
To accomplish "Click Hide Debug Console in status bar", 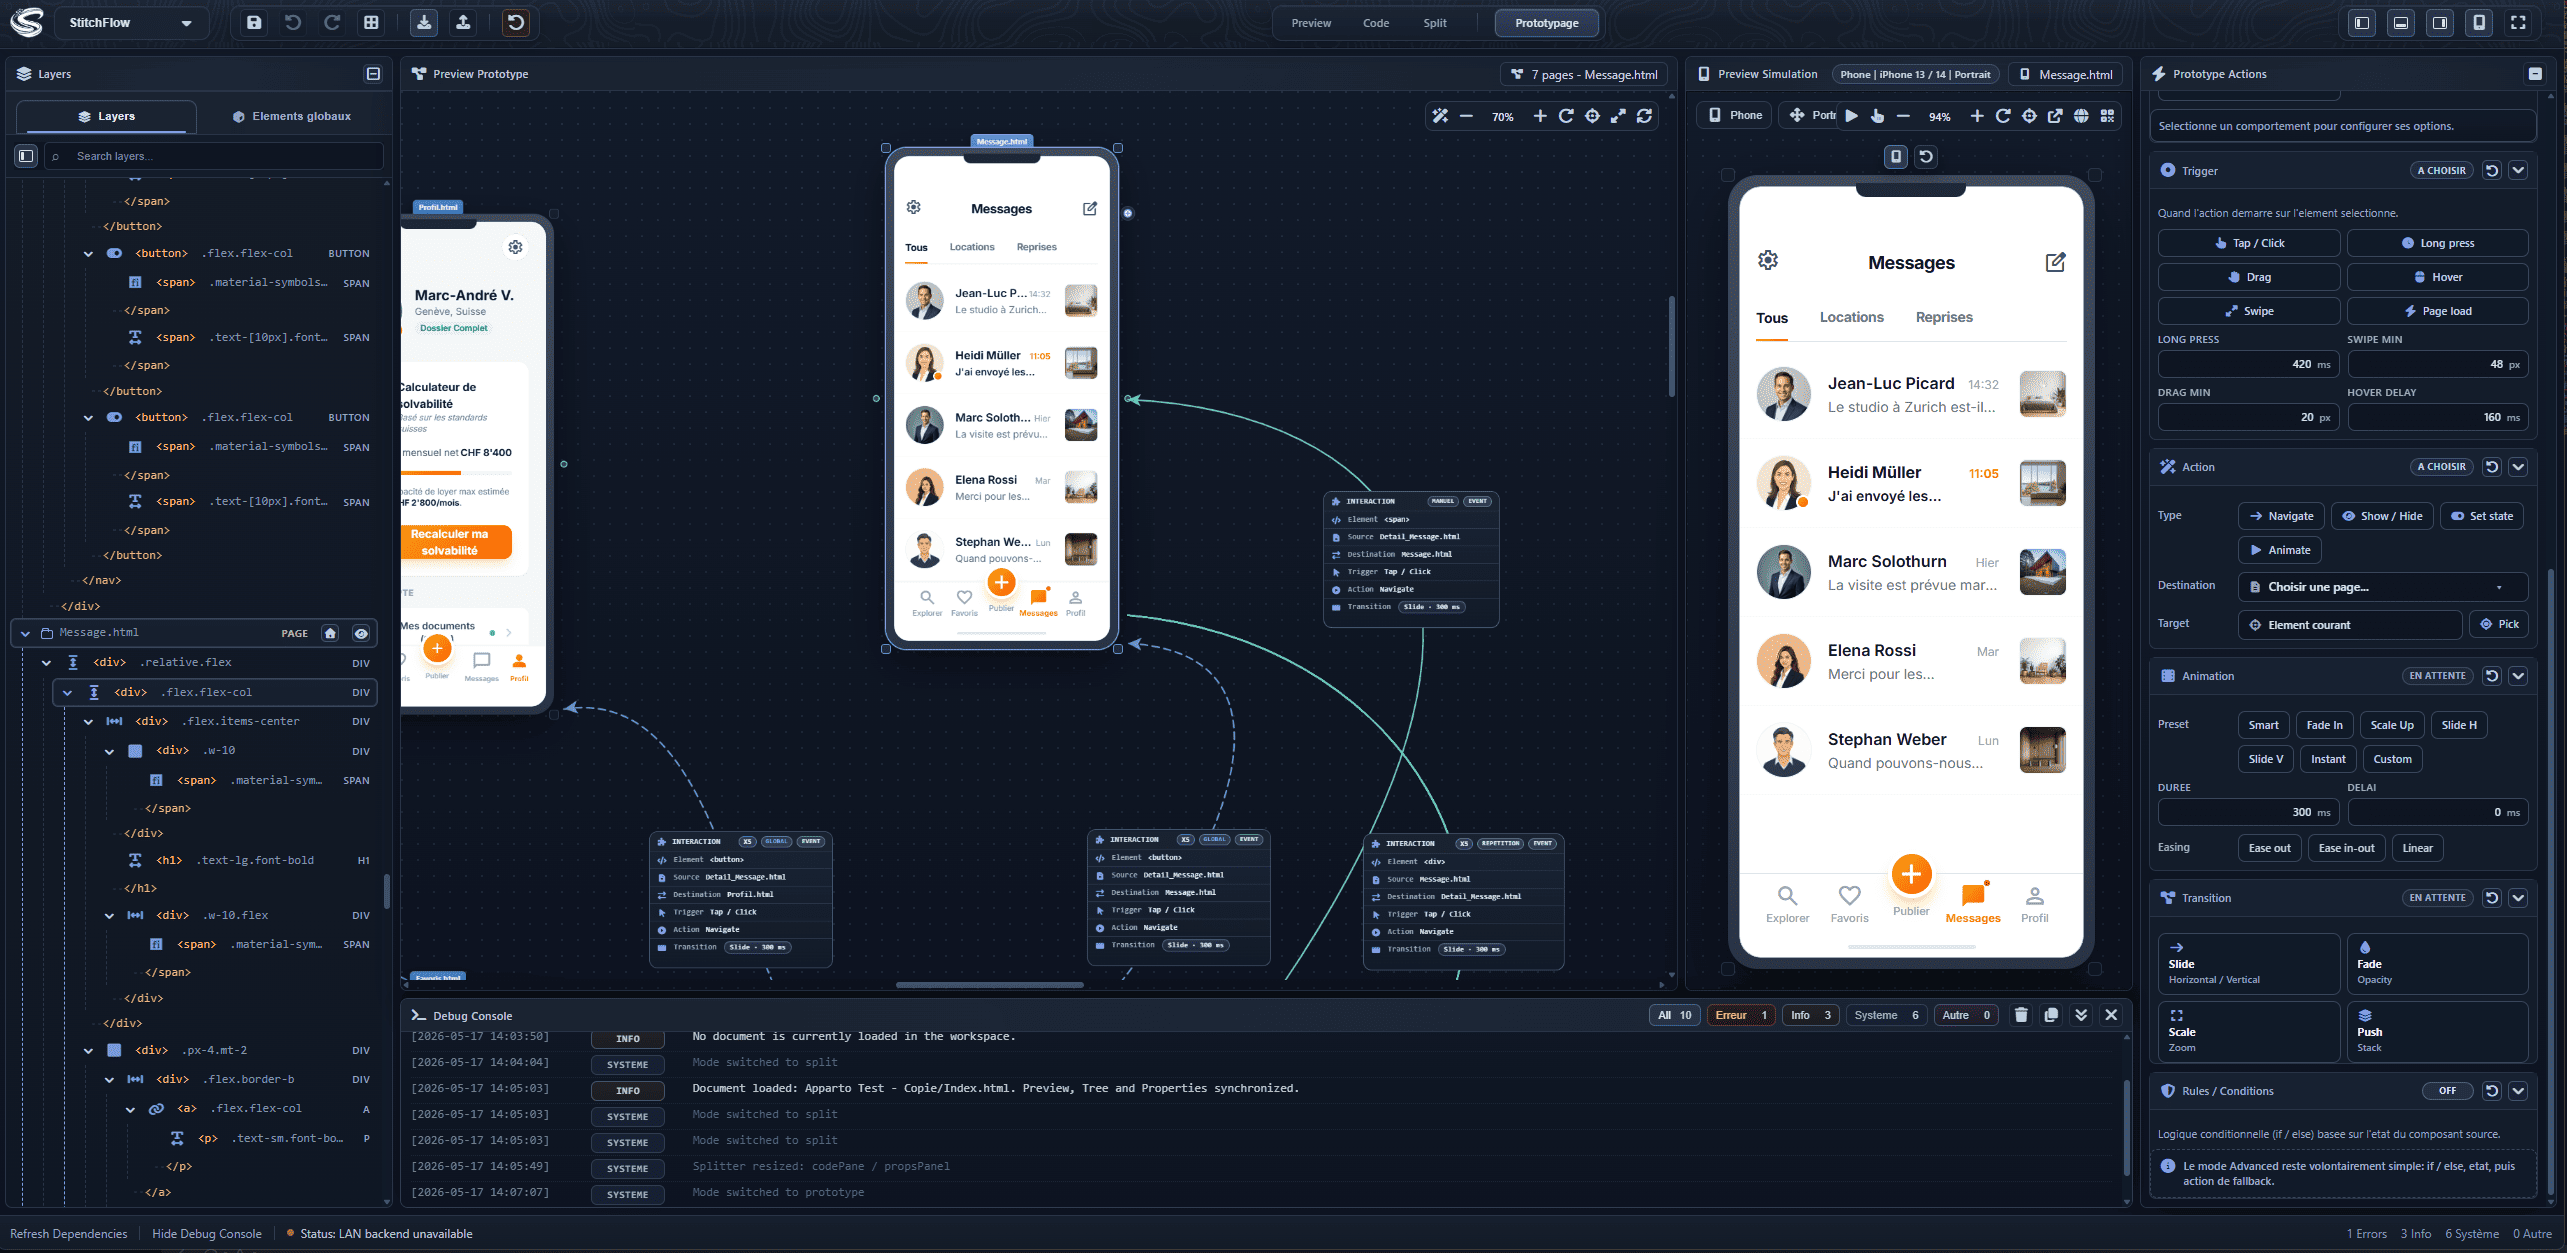I will coord(207,1234).
